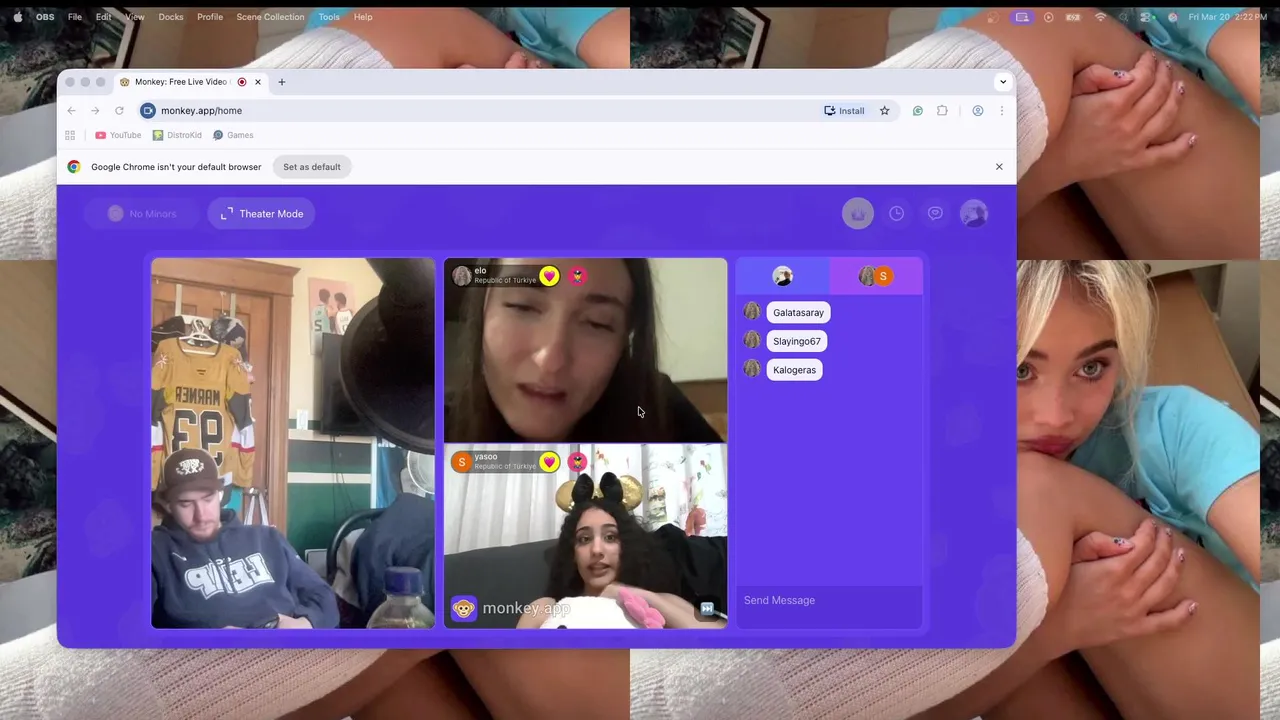
Task: Open the Games bookmark
Action: [233, 135]
